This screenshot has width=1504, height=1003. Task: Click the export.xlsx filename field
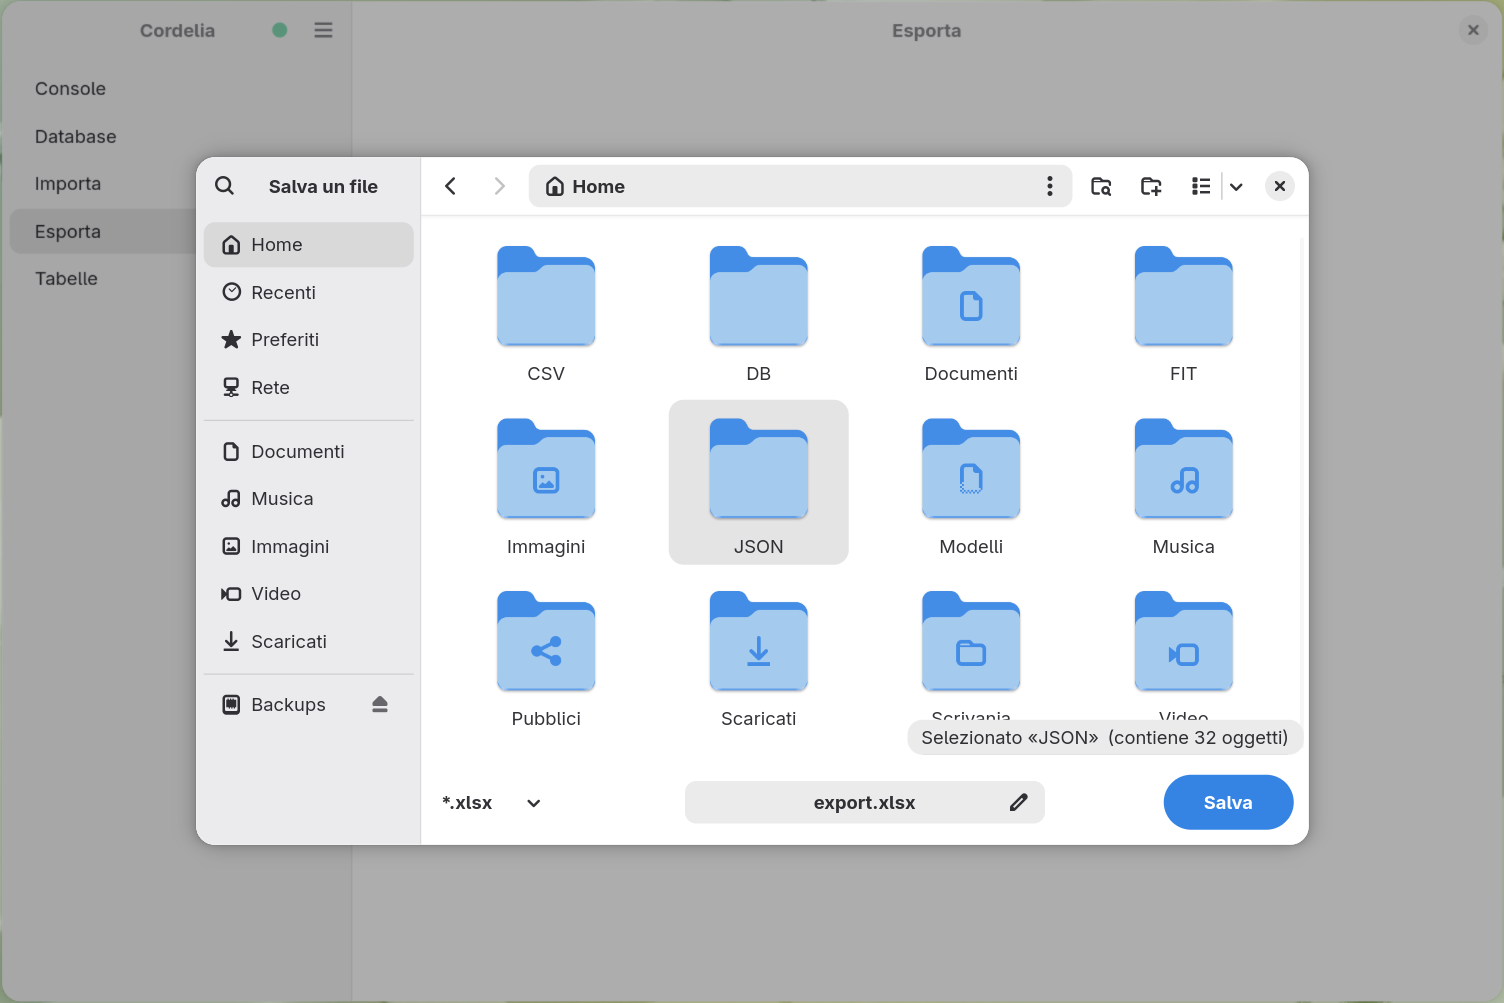tap(865, 802)
